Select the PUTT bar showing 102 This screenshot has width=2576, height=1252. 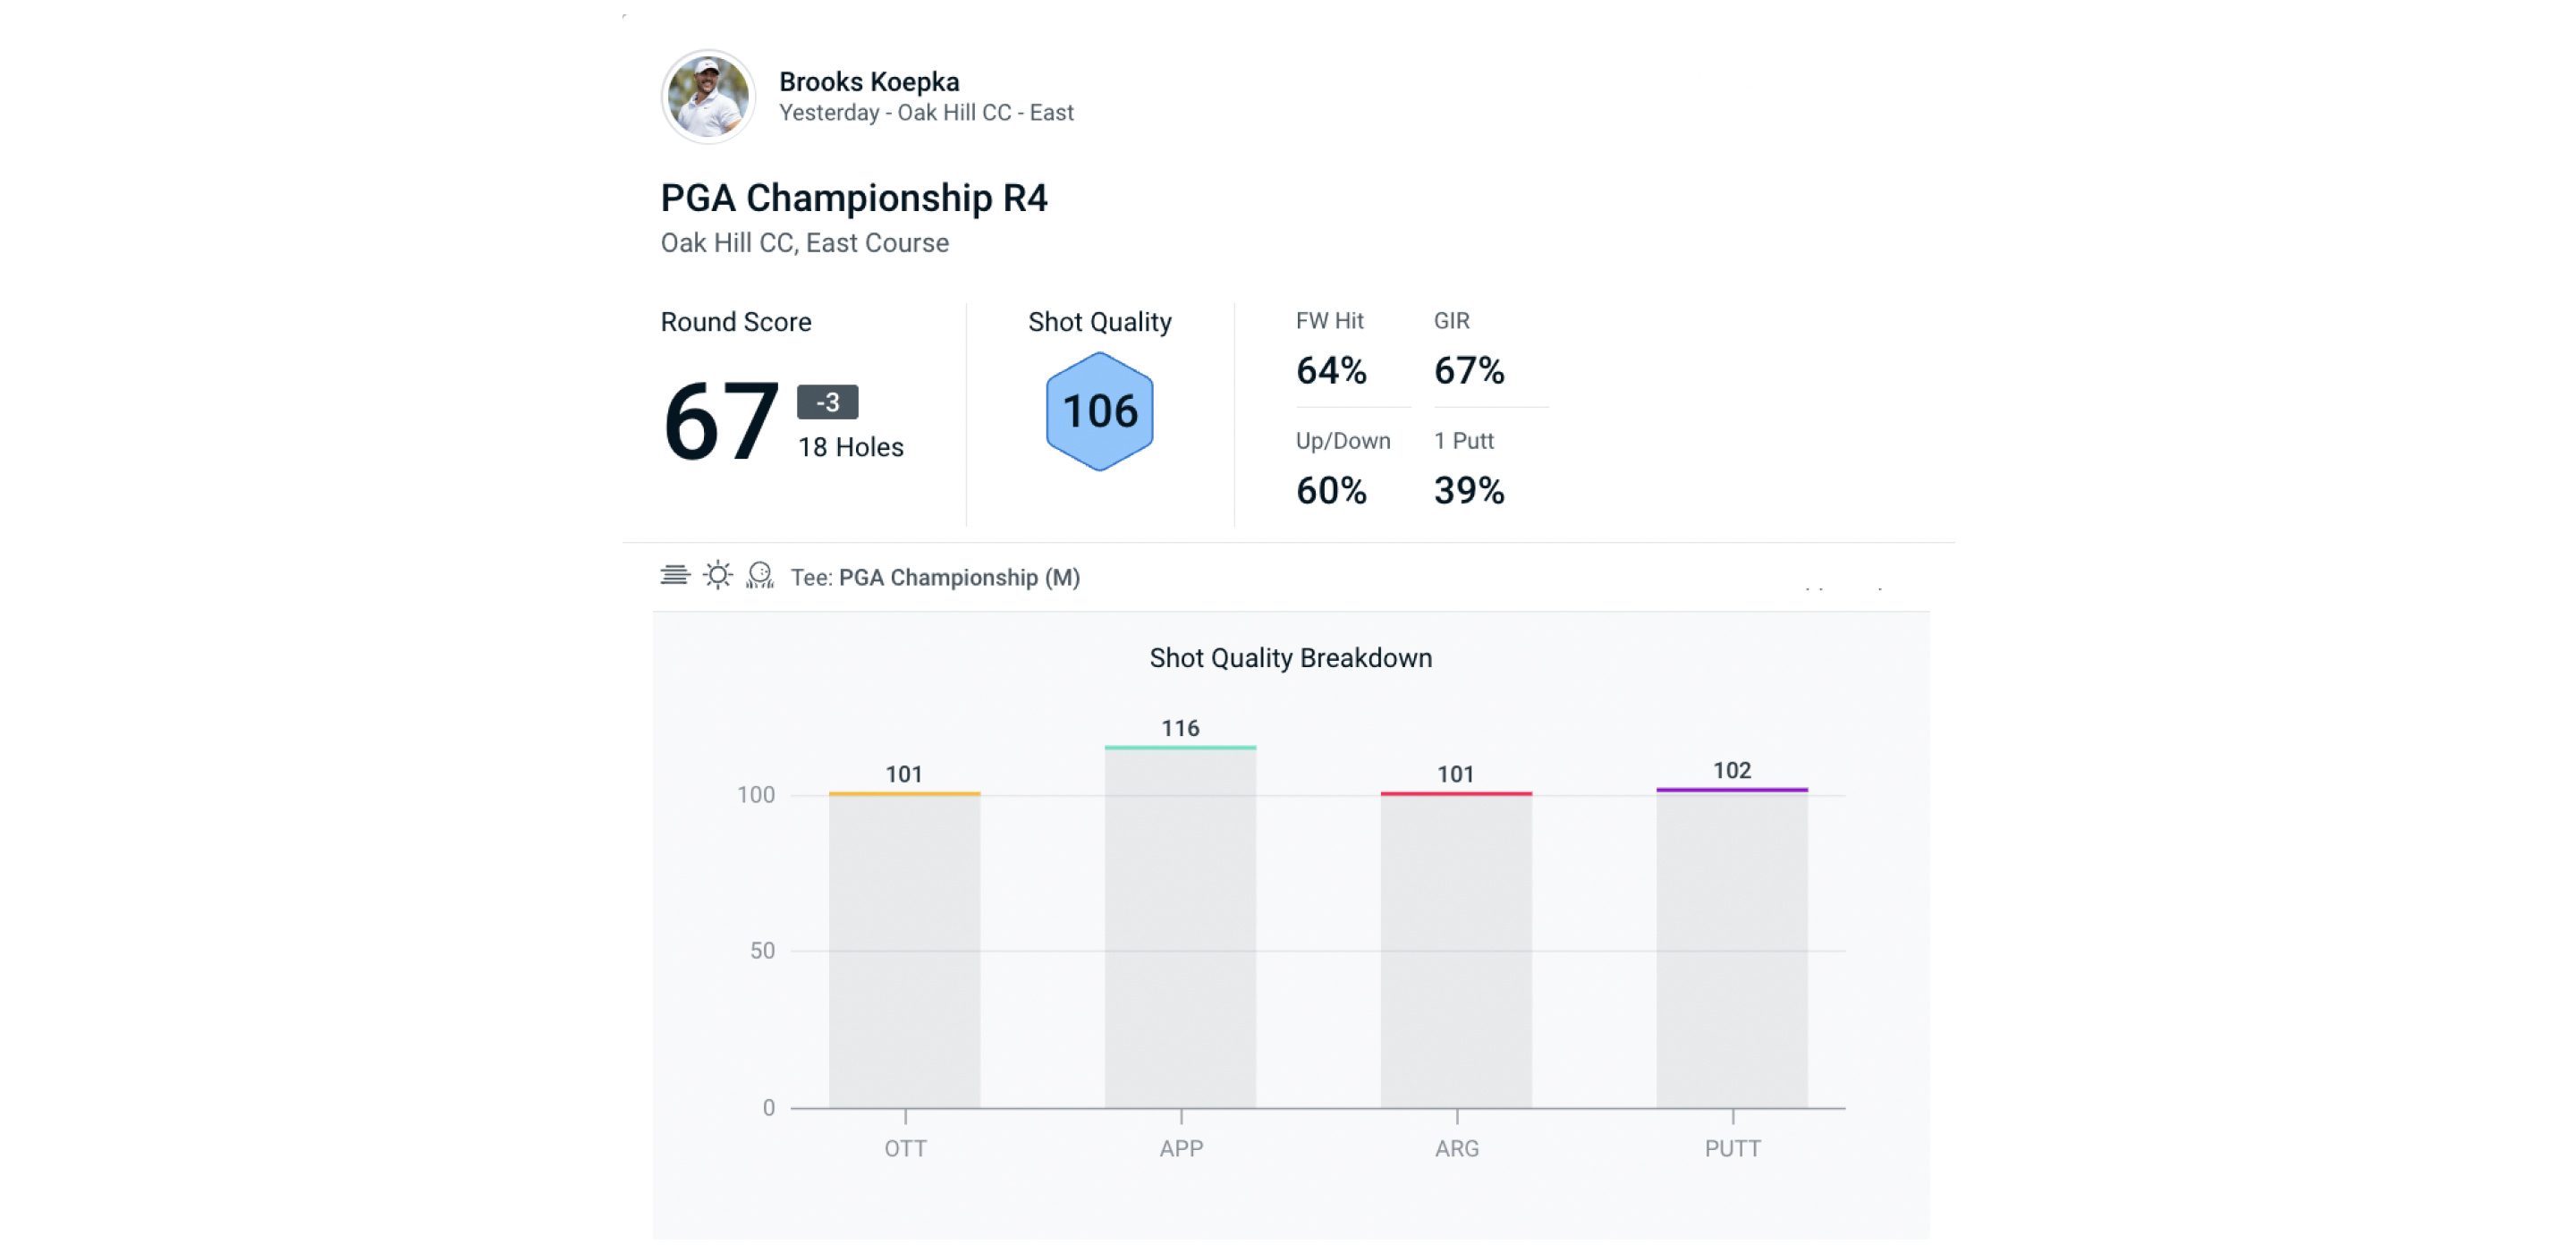tap(1731, 948)
